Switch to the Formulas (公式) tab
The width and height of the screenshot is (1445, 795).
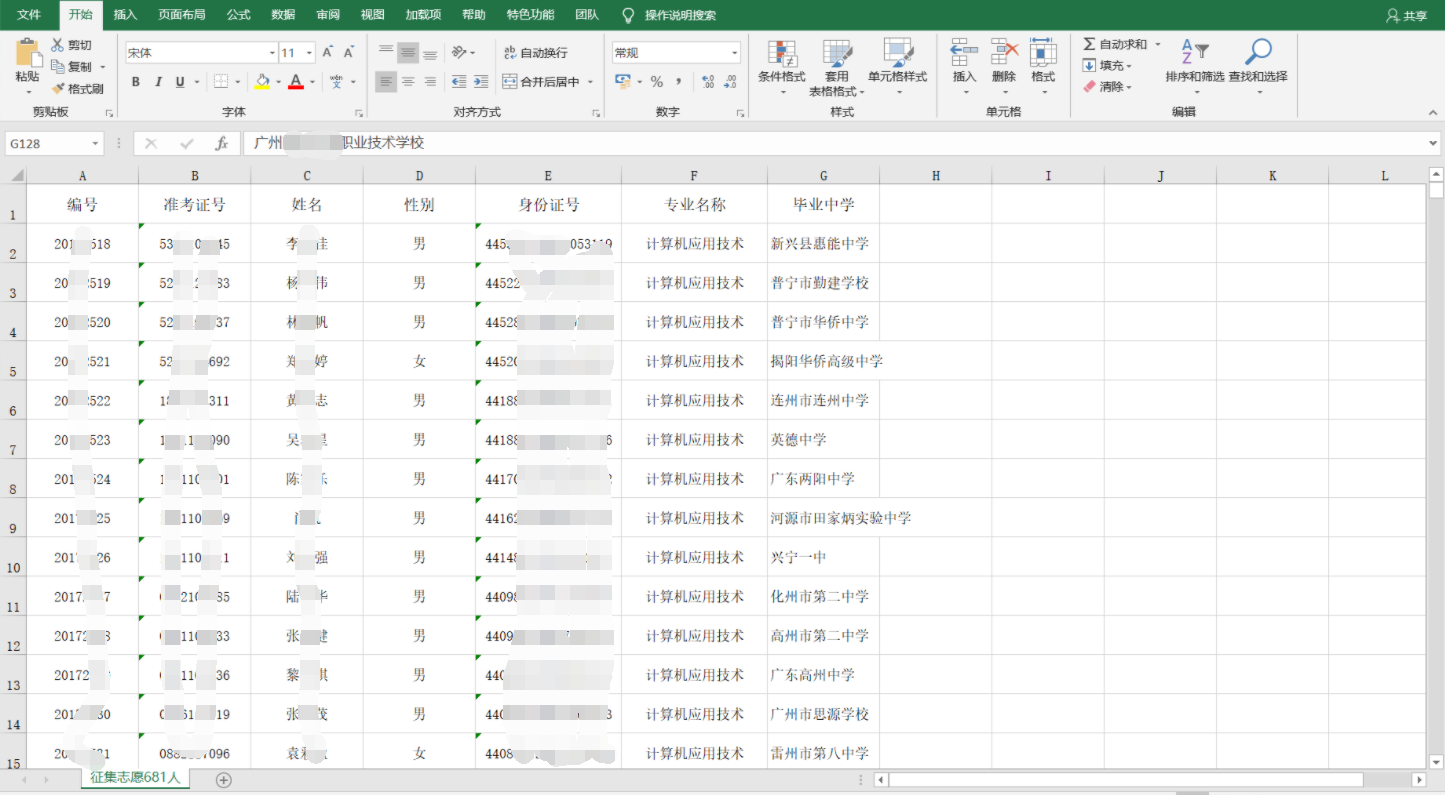point(239,15)
